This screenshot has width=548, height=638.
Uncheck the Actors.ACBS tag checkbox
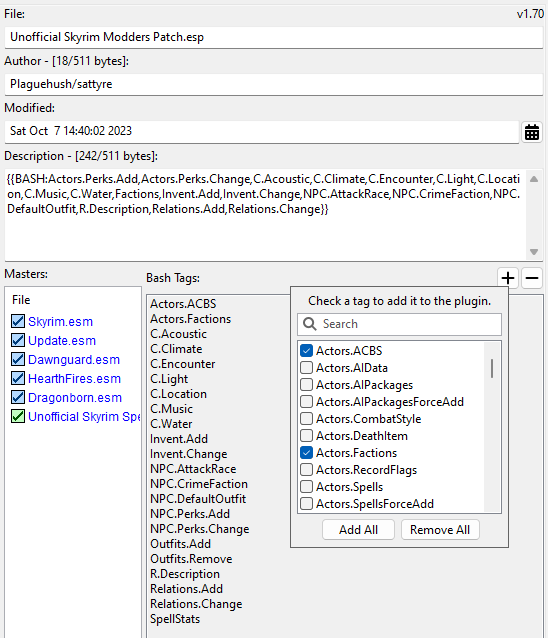(306, 351)
